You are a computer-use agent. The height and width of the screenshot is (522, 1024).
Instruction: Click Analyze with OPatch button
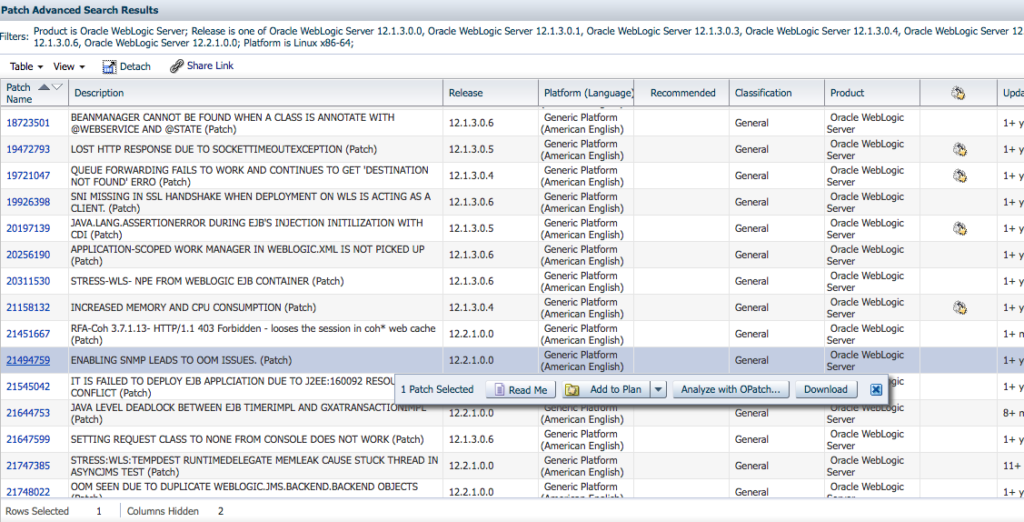[730, 390]
